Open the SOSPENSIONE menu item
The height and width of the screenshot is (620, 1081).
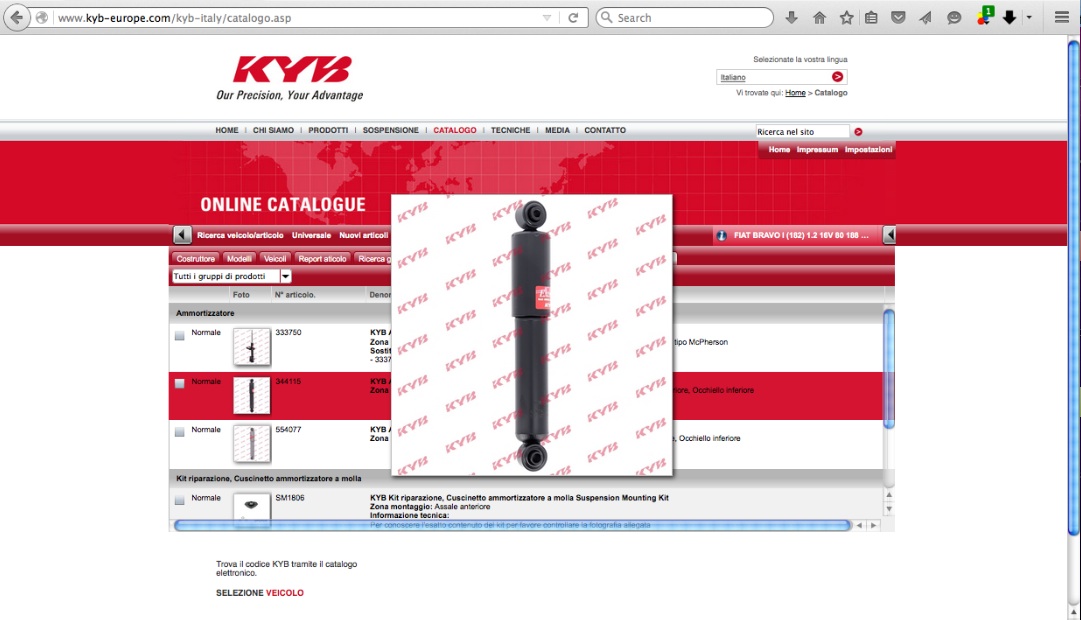(391, 130)
